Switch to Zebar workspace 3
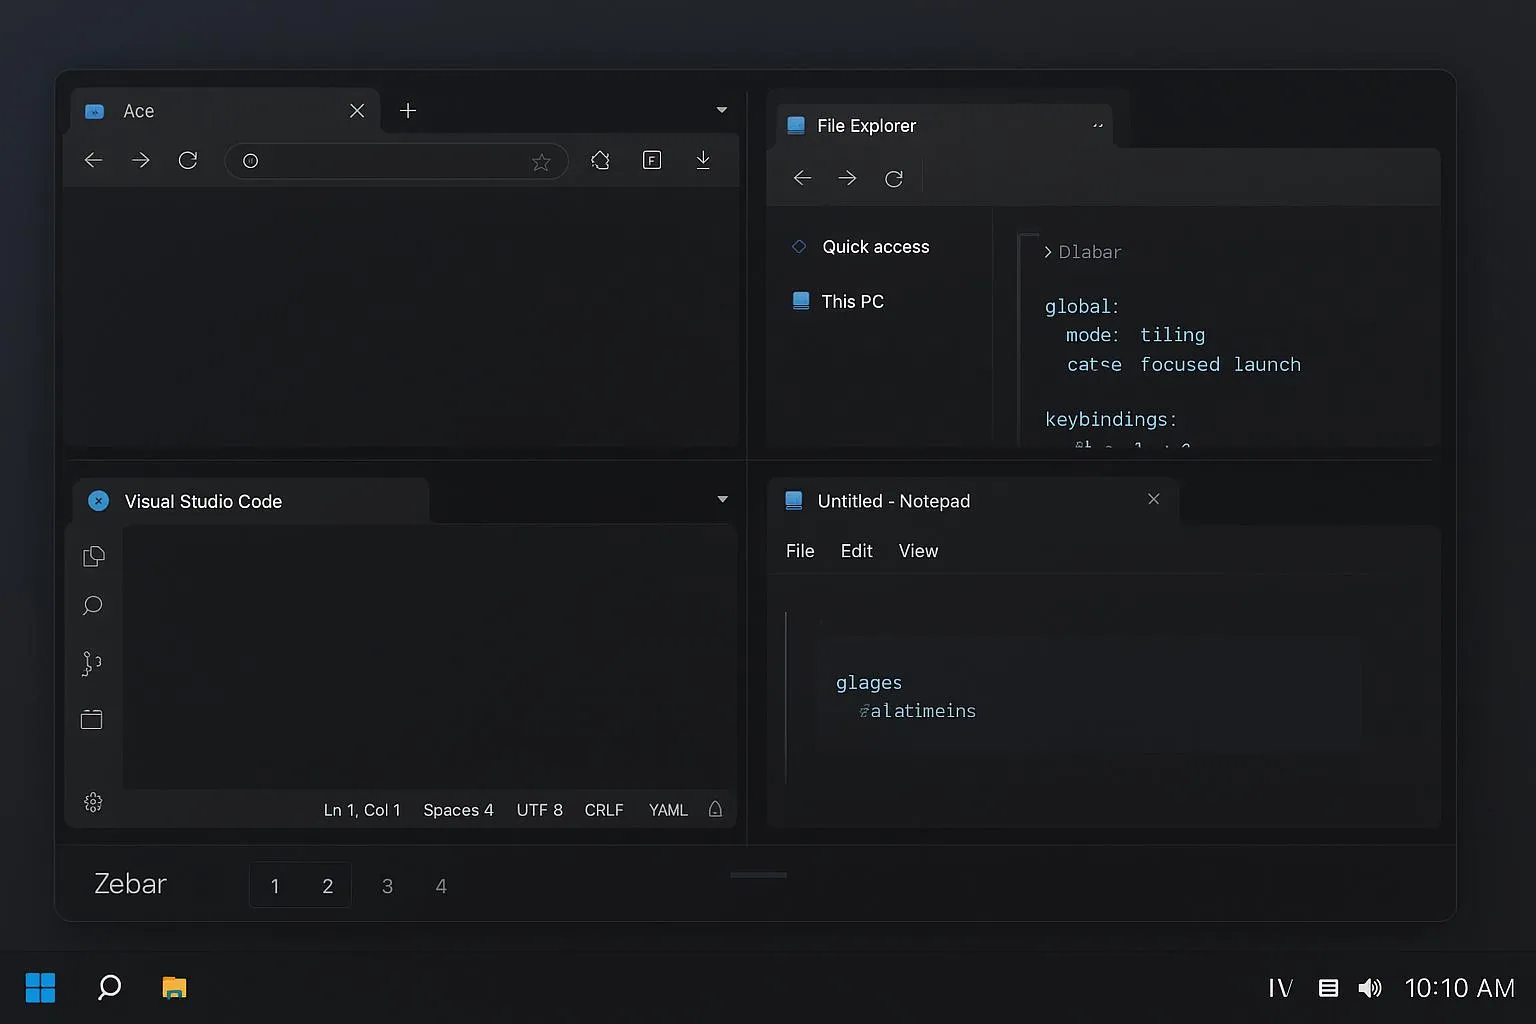This screenshot has height=1024, width=1536. 387,886
